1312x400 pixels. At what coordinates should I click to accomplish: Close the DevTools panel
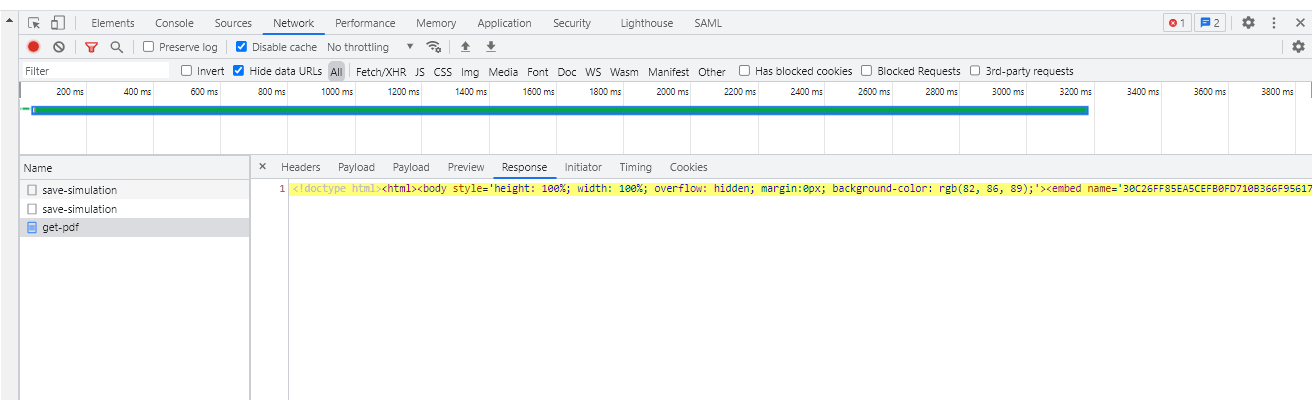[x=1300, y=23]
